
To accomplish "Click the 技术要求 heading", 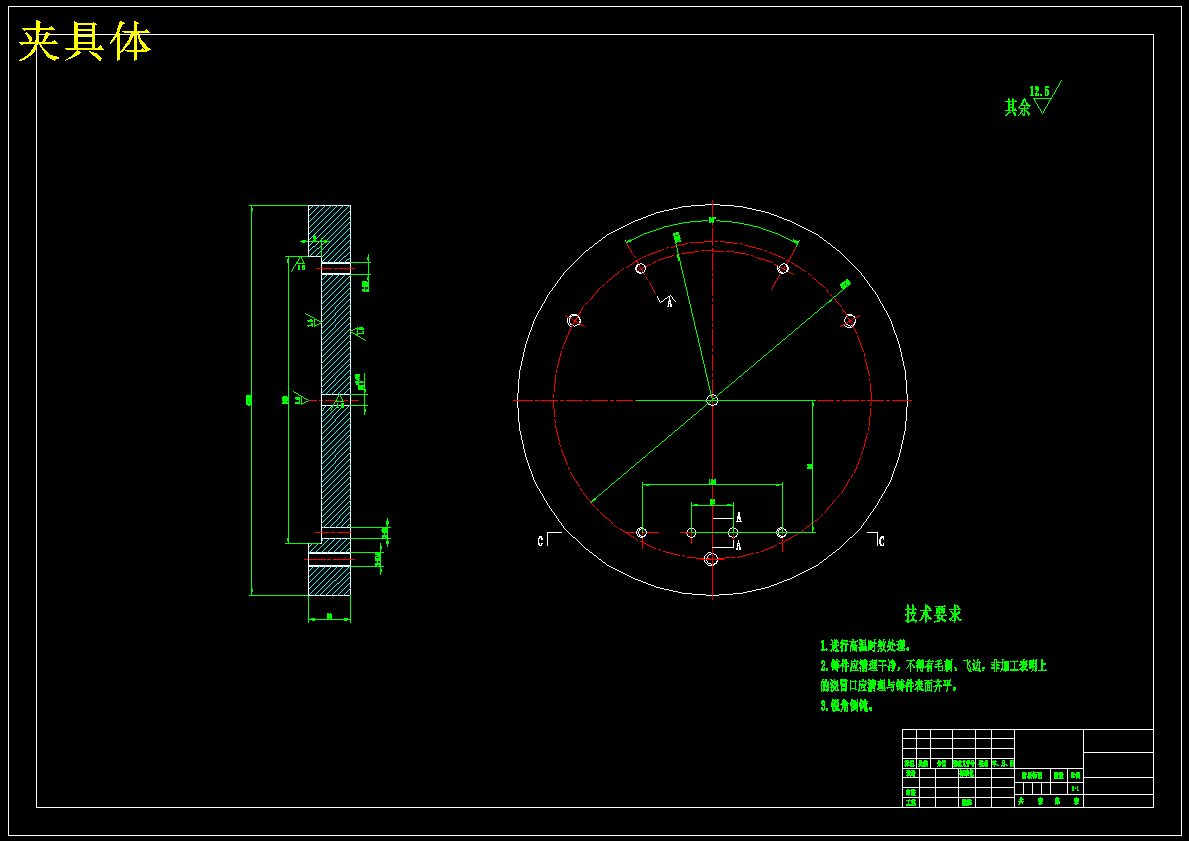I will click(x=933, y=613).
